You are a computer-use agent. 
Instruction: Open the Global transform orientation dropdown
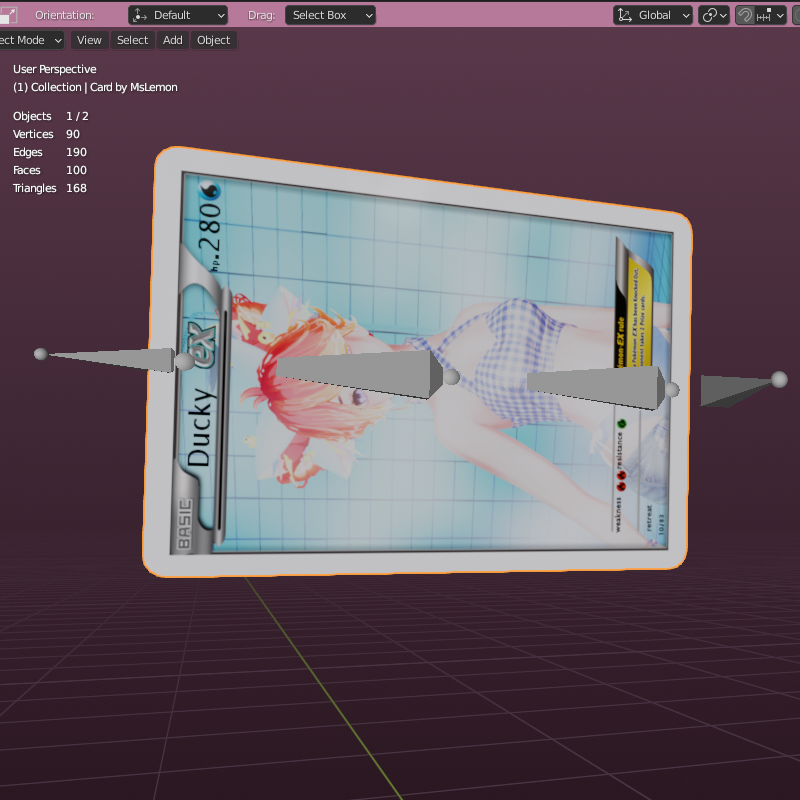(653, 15)
